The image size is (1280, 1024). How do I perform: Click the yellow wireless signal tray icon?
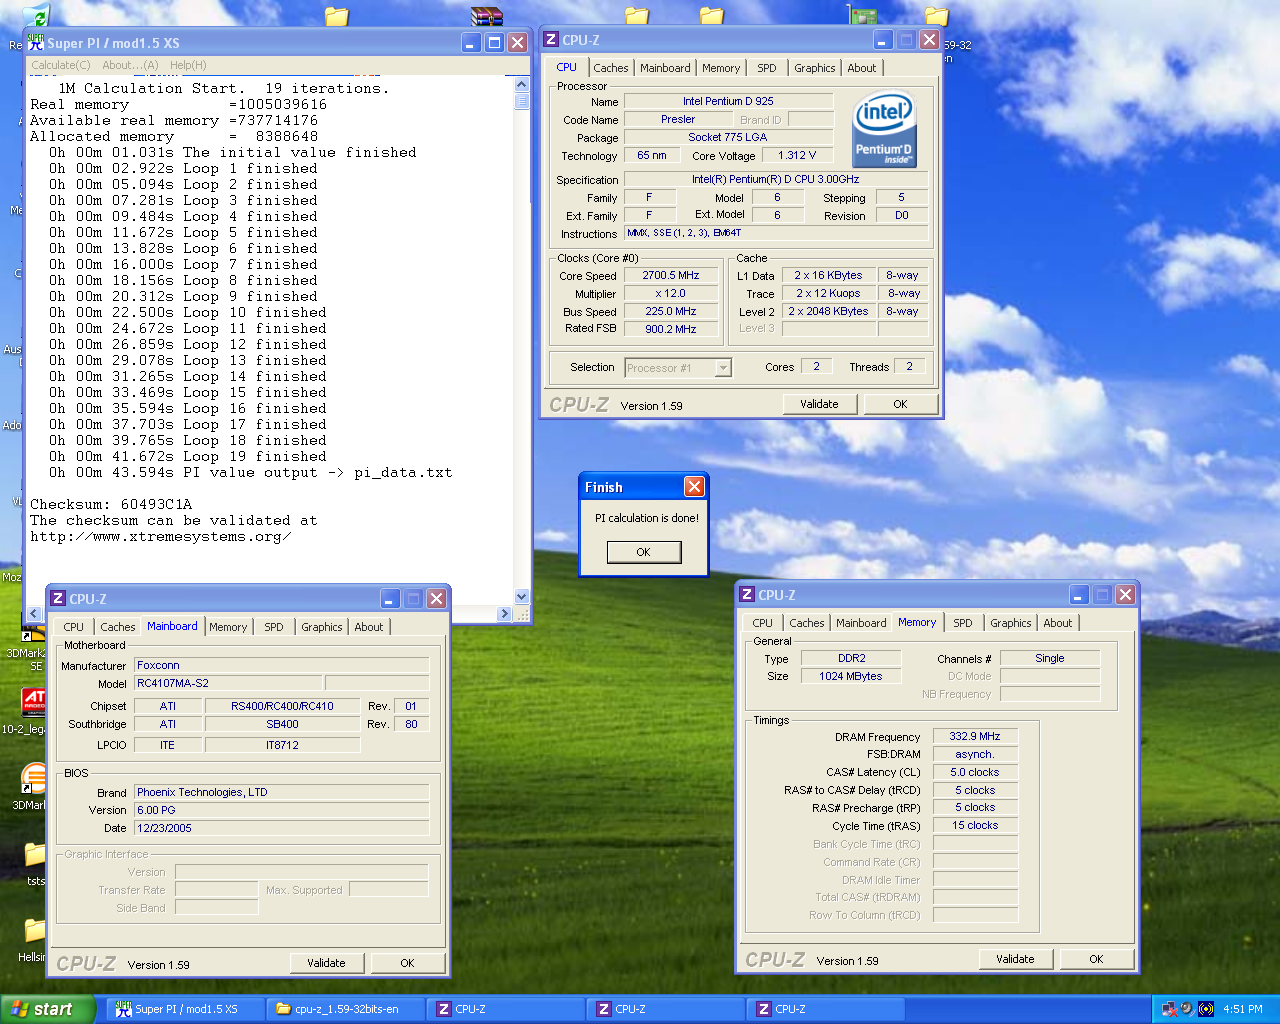pos(1206,1009)
